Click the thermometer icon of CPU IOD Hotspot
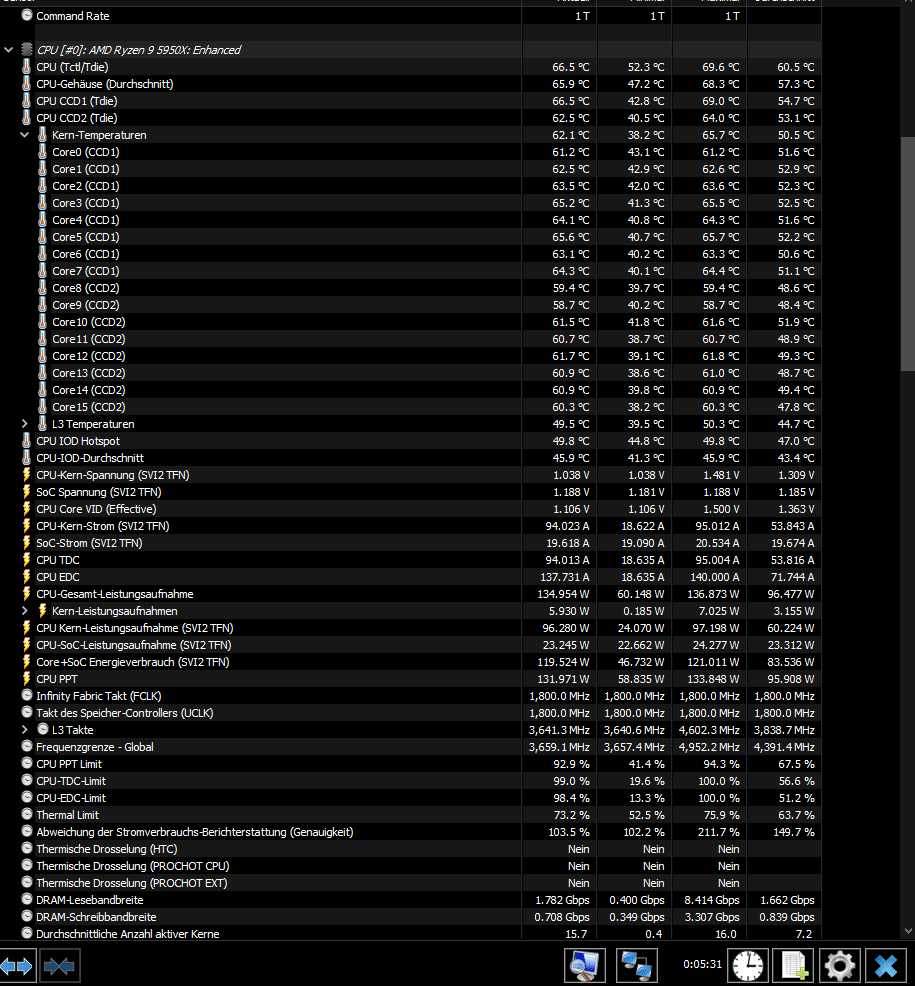The width and height of the screenshot is (915, 986). [x=26, y=441]
